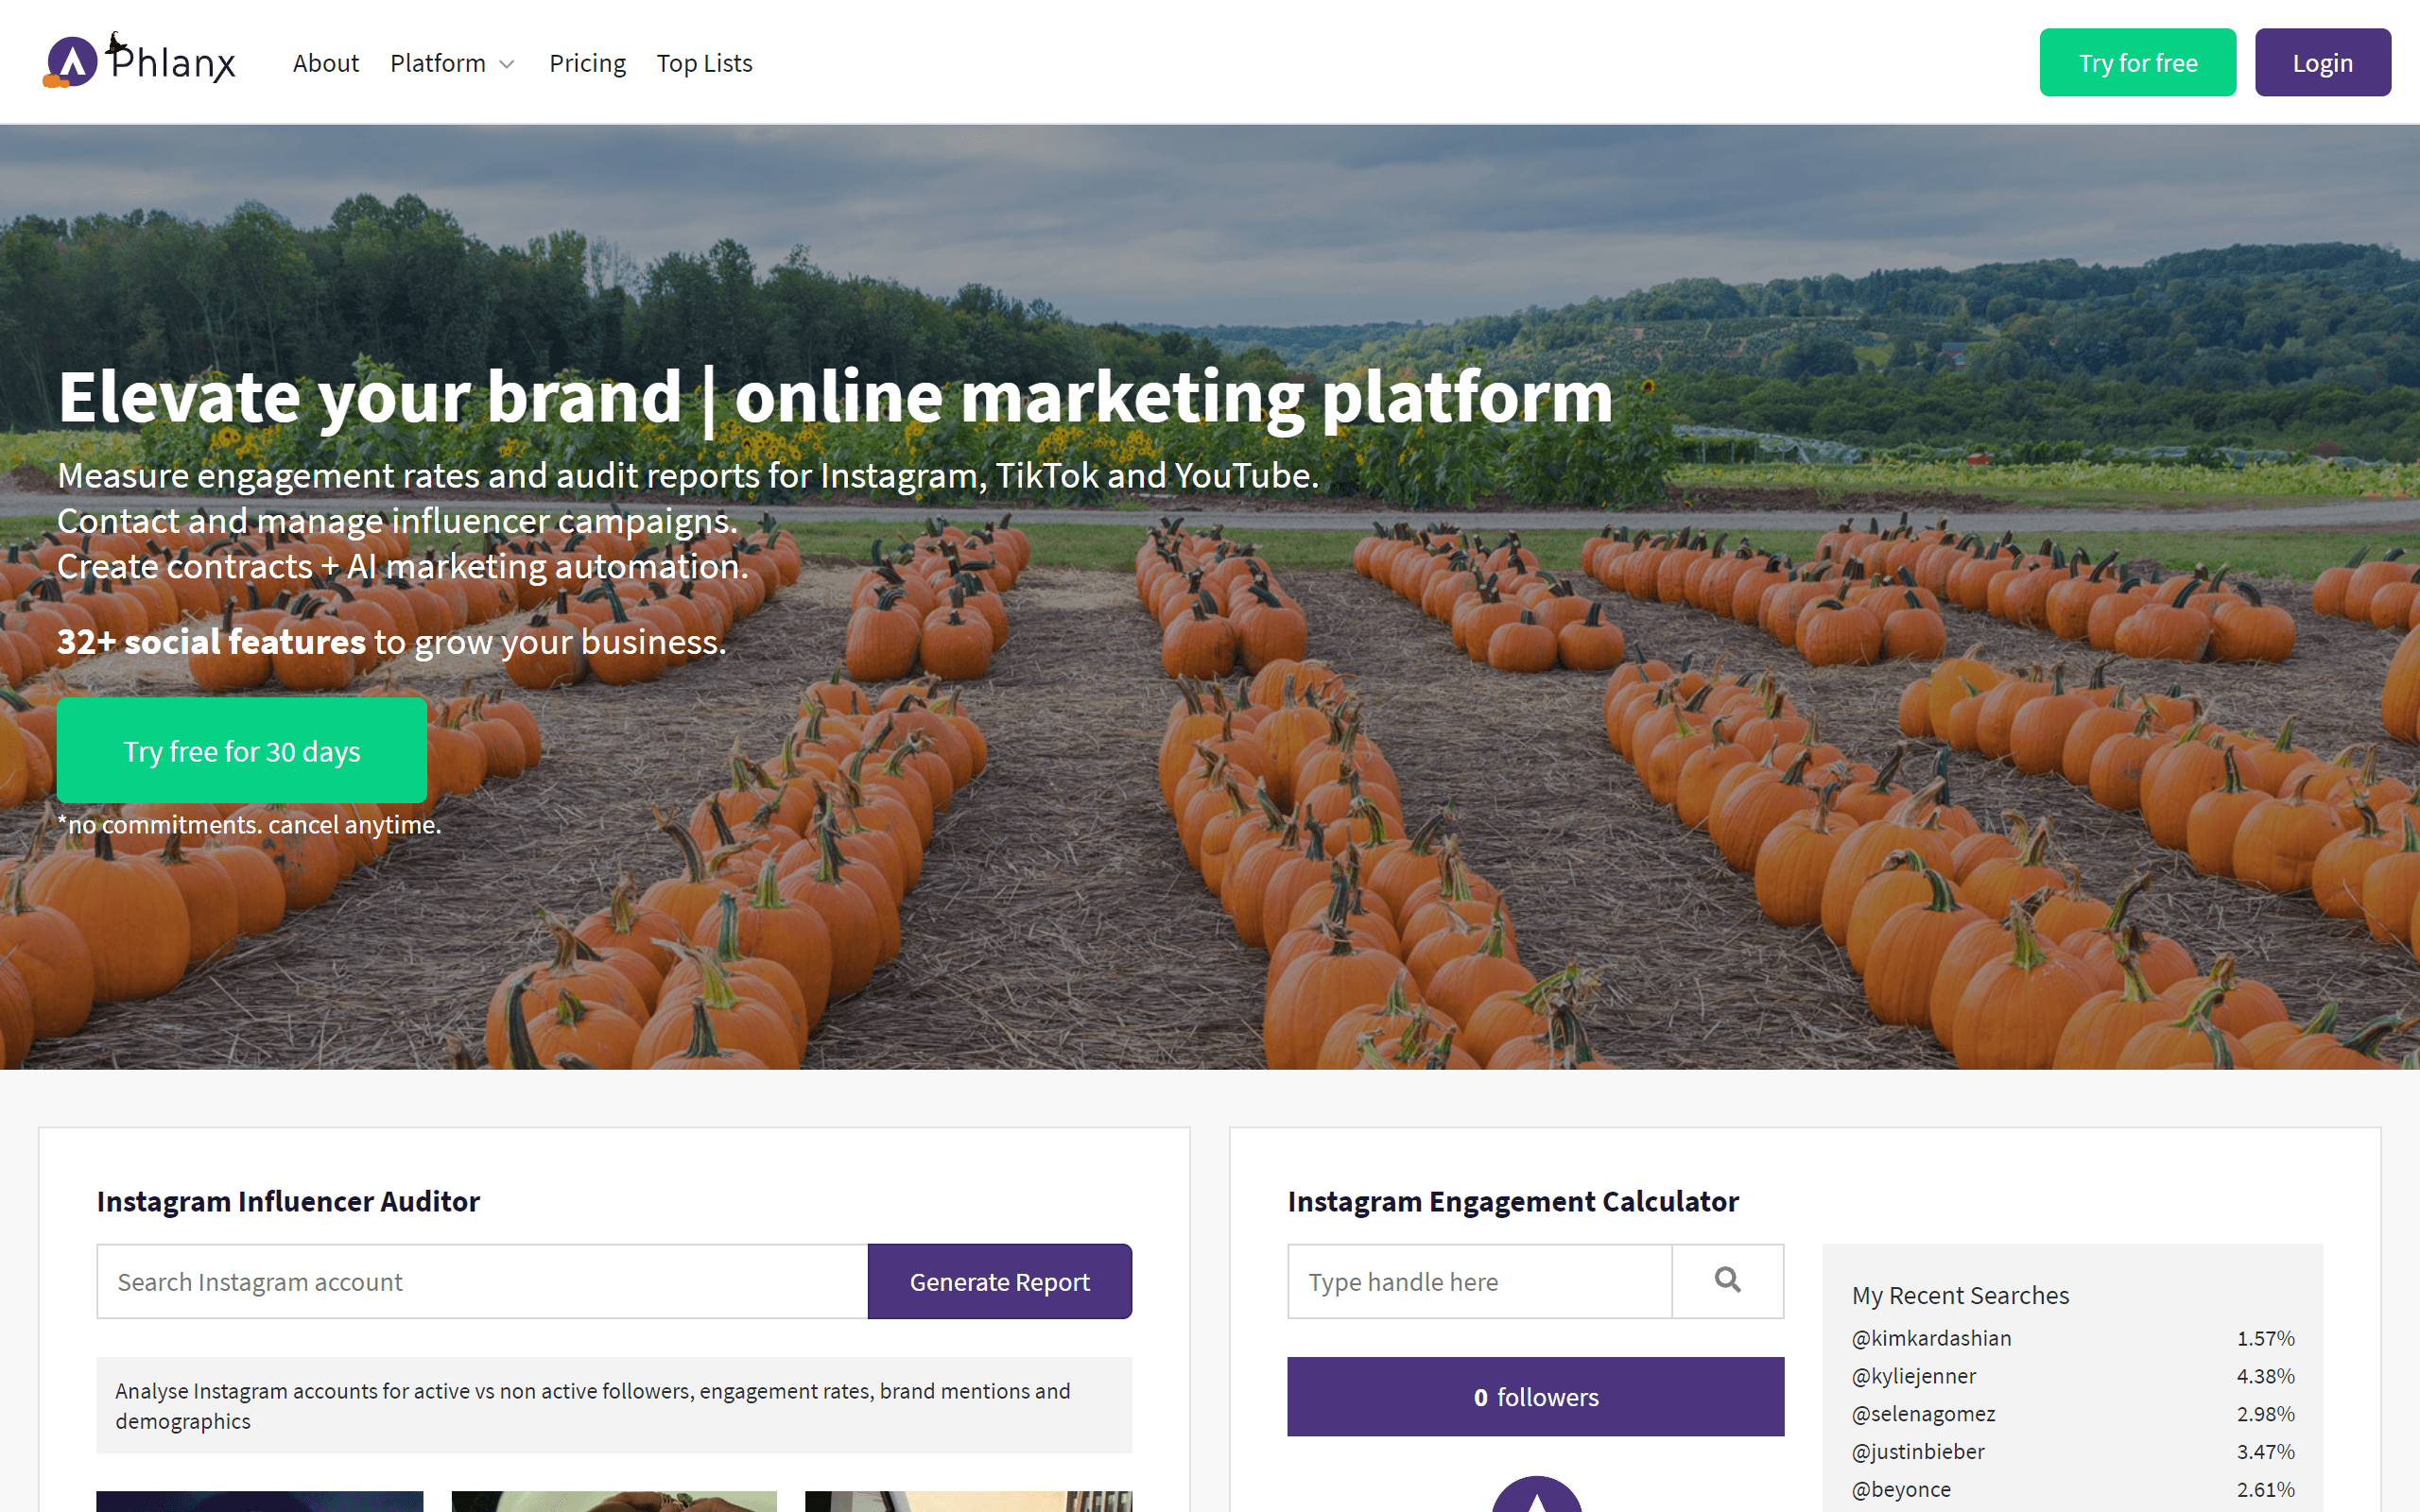Open the About page
The image size is (2420, 1512).
point(325,63)
